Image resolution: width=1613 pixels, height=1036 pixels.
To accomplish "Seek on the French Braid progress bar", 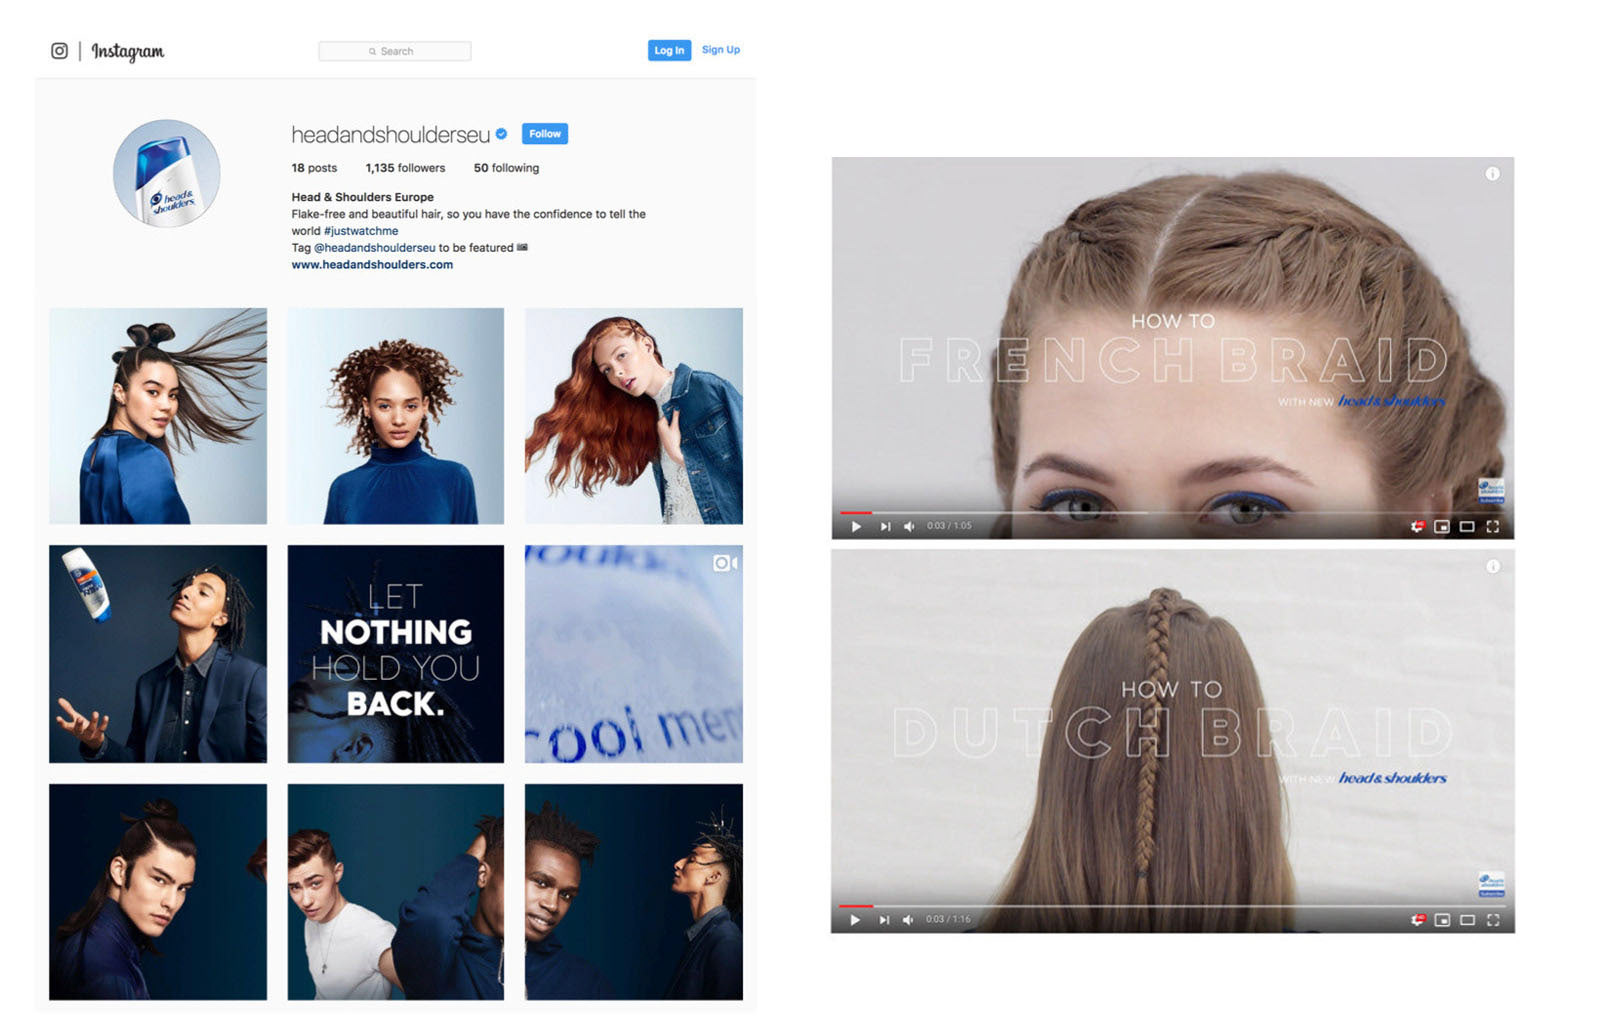I will [1172, 513].
